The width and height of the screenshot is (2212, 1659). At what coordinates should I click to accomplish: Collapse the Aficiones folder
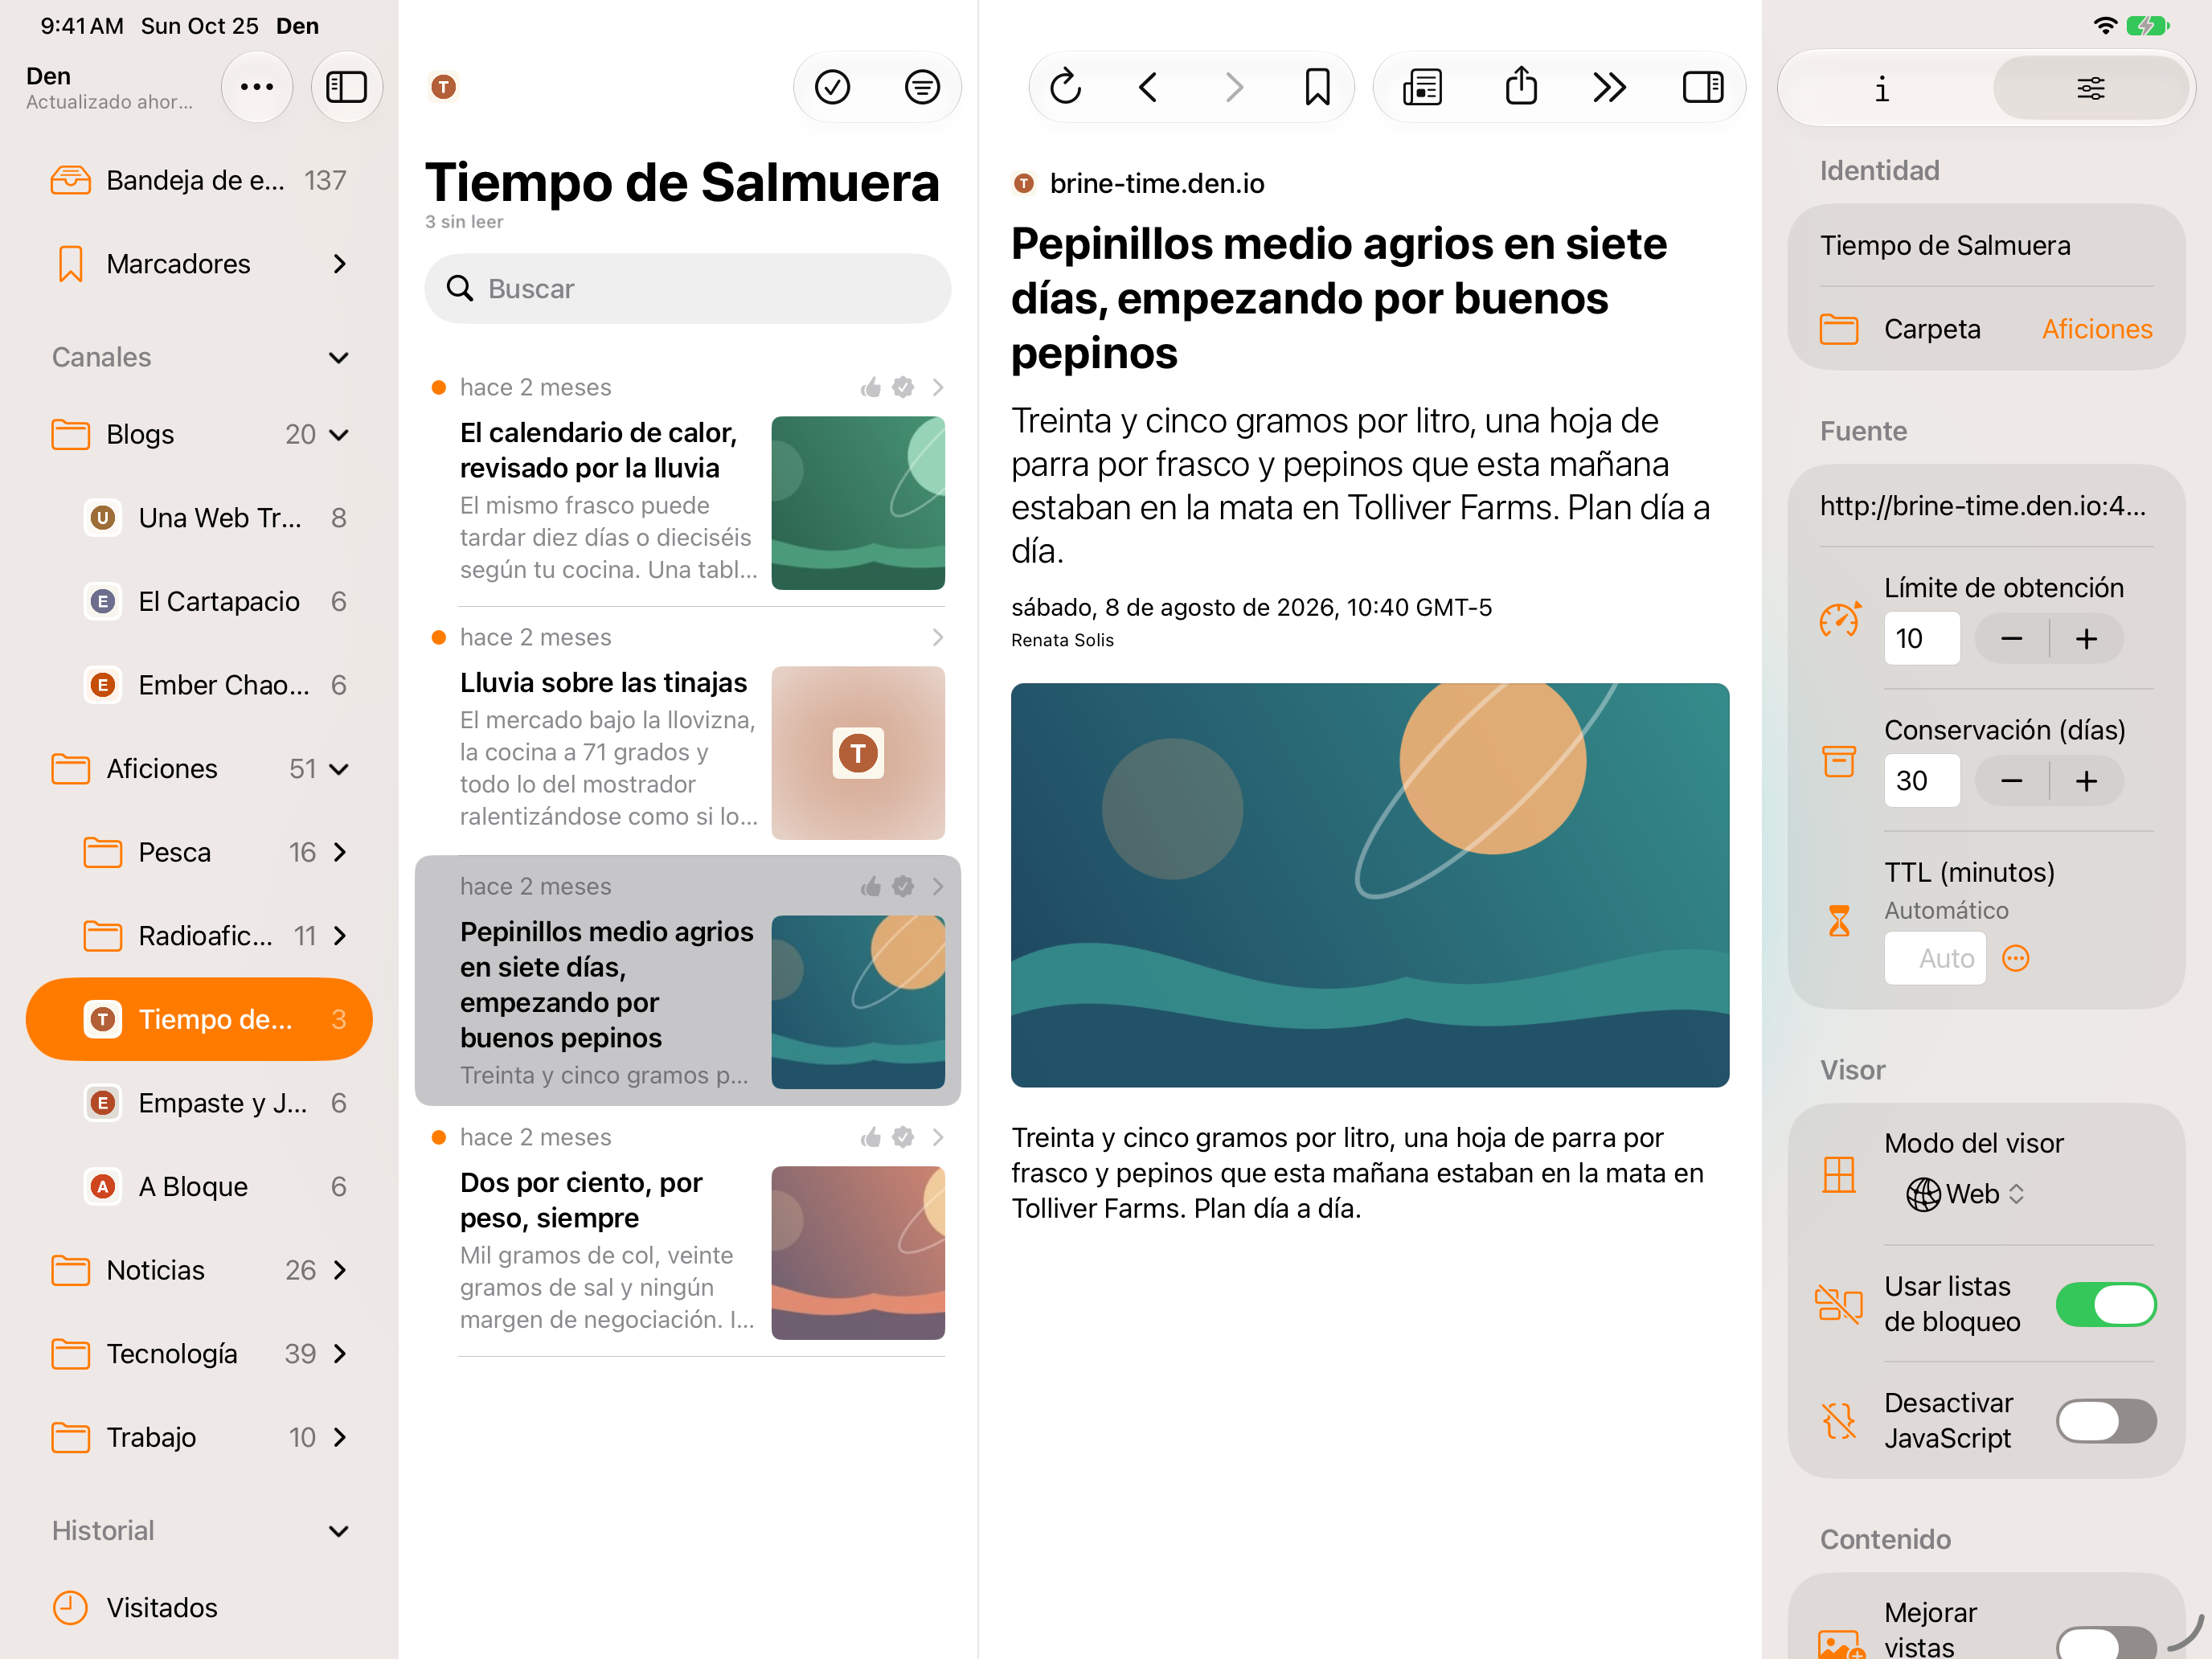click(339, 768)
